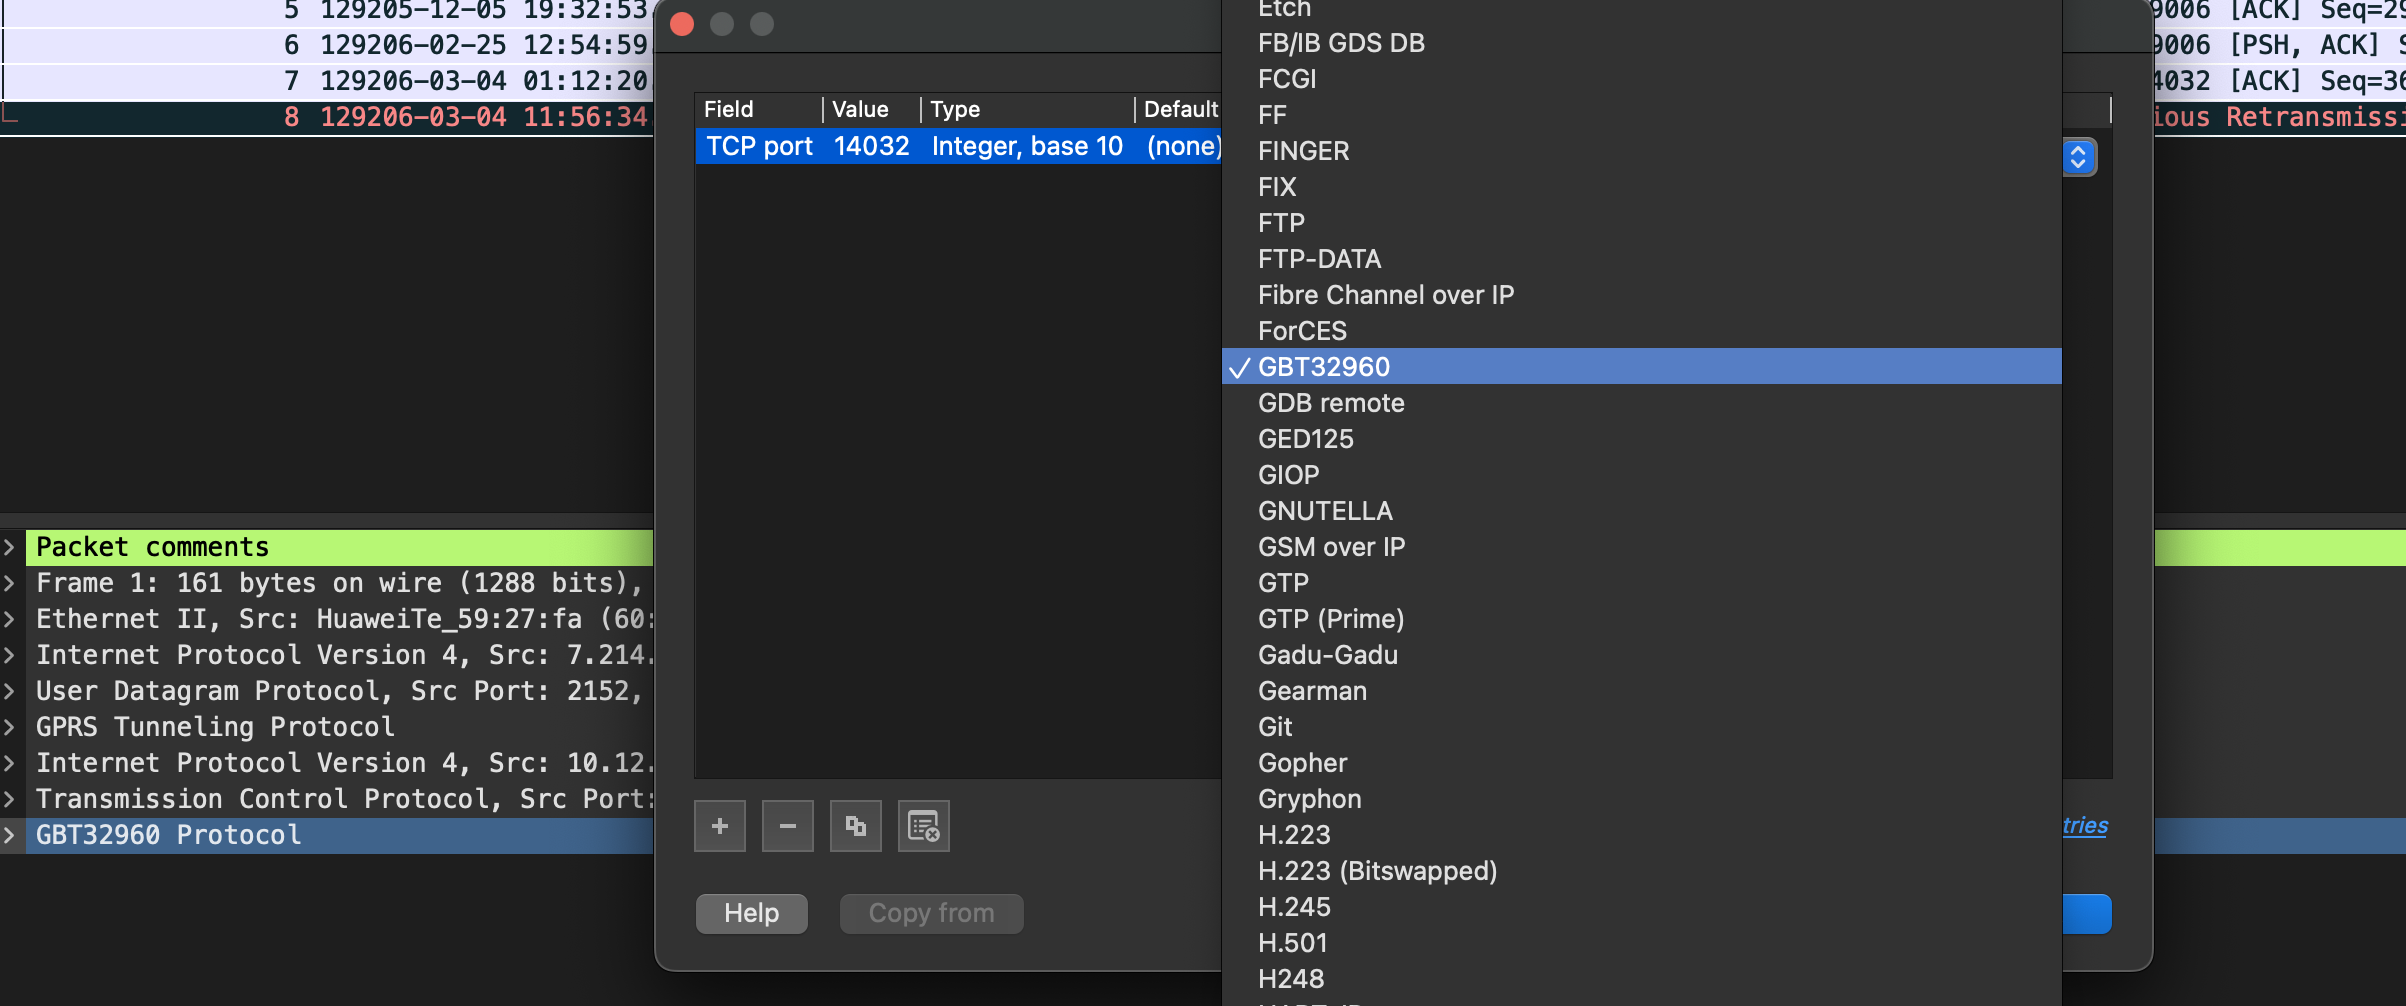The image size is (2406, 1006).
Task: Click the clear all entries icon
Action: [923, 826]
